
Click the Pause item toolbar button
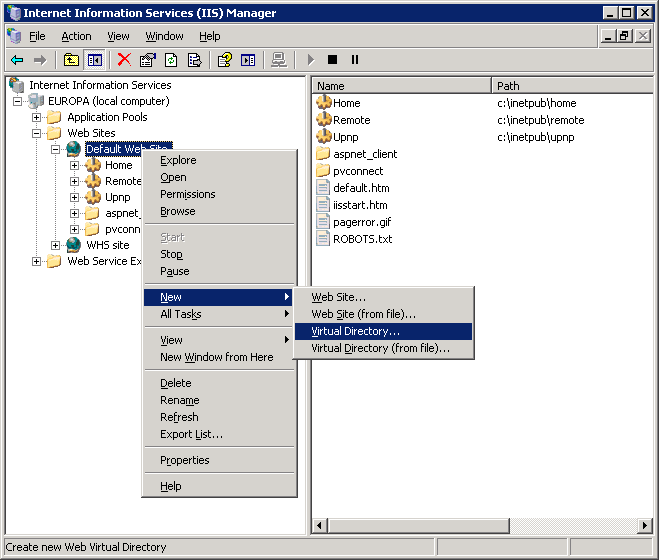(x=355, y=60)
